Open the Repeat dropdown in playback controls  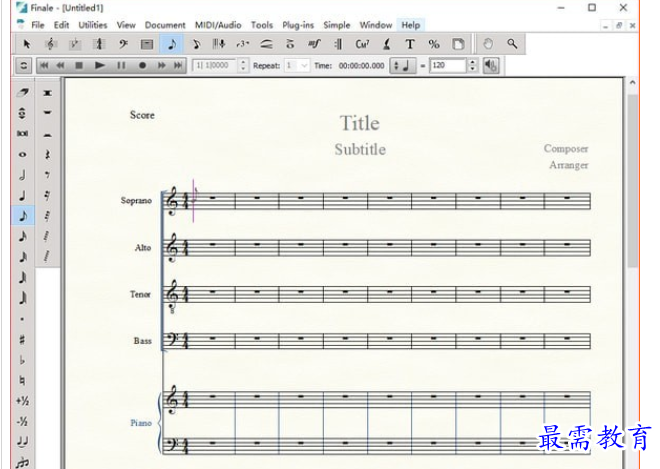pos(303,65)
